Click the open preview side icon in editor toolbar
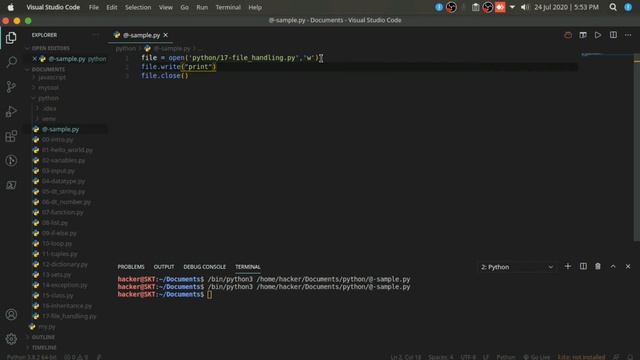Viewport: 640px width, 360px height. [583, 35]
